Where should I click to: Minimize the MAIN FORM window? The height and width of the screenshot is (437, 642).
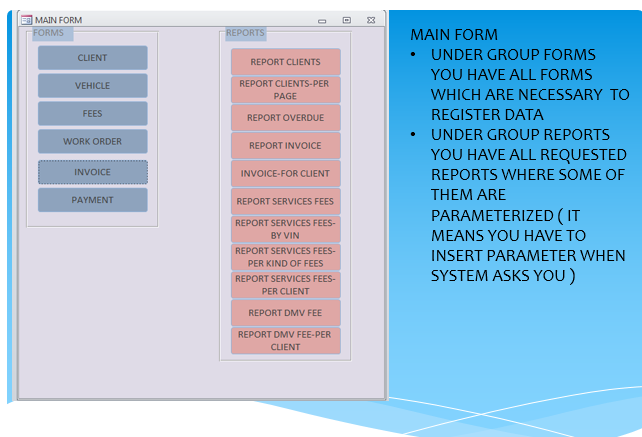[x=322, y=20]
